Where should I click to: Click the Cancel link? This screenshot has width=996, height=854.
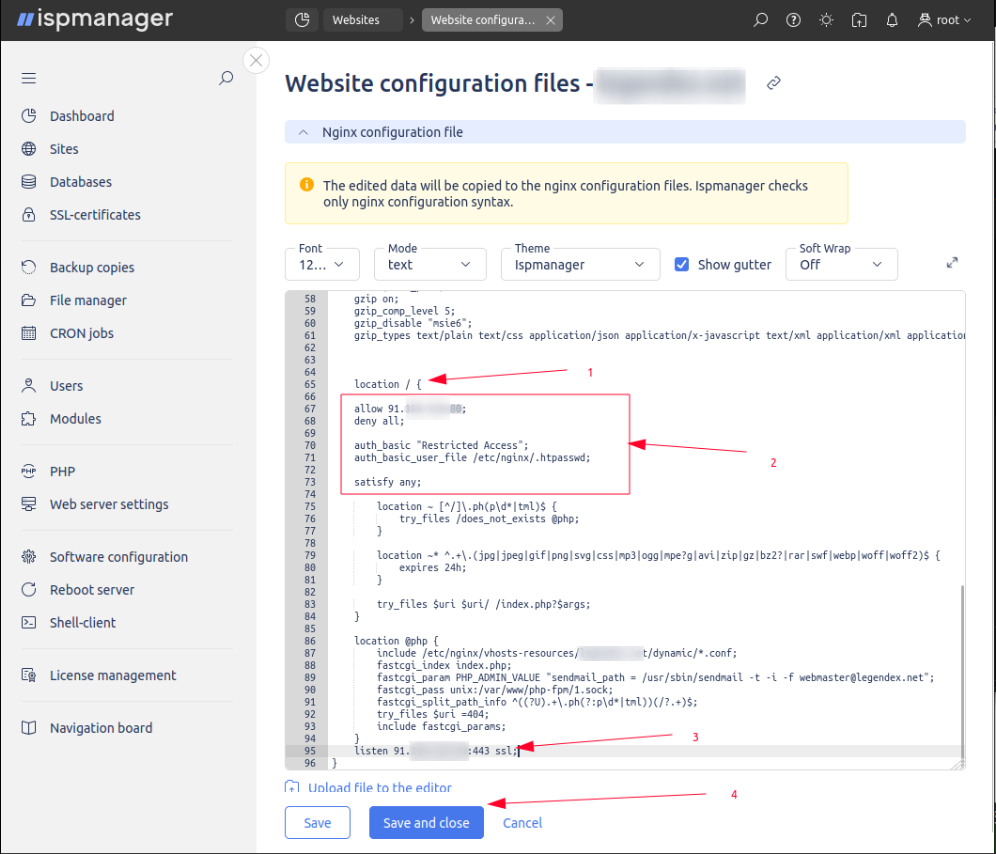tap(522, 823)
